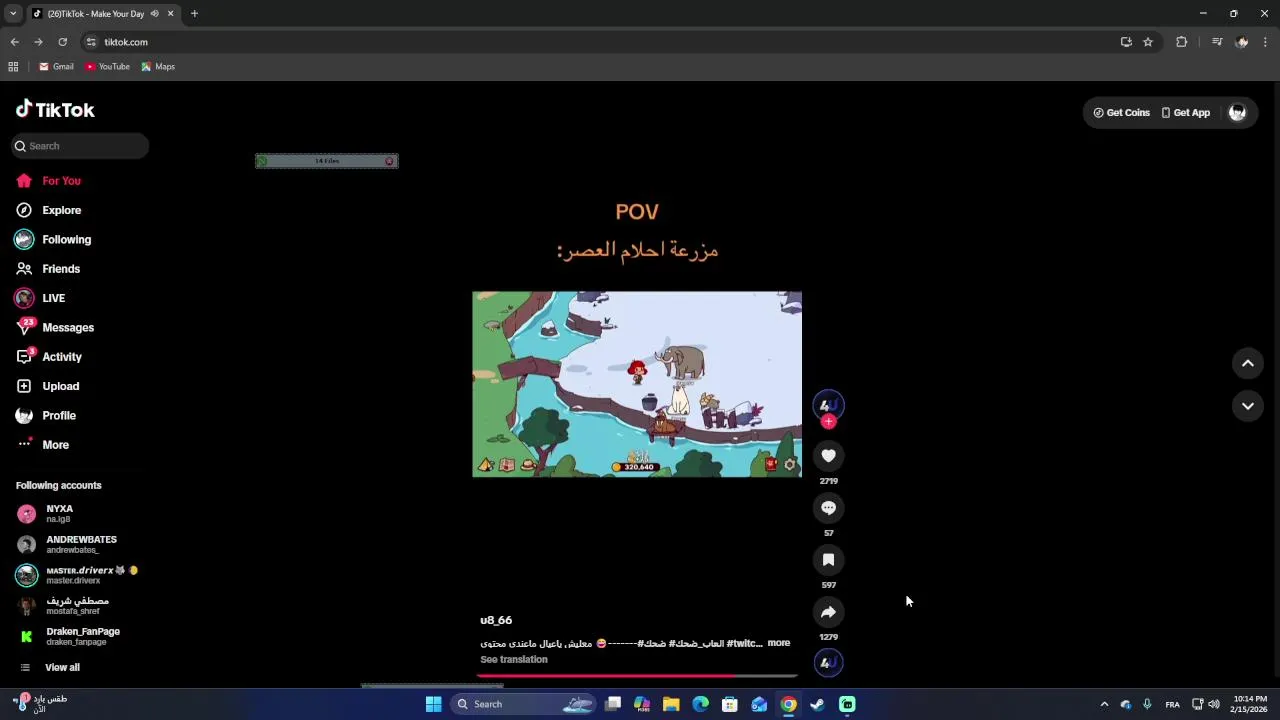Open the Activity notifications

[x=48, y=357]
